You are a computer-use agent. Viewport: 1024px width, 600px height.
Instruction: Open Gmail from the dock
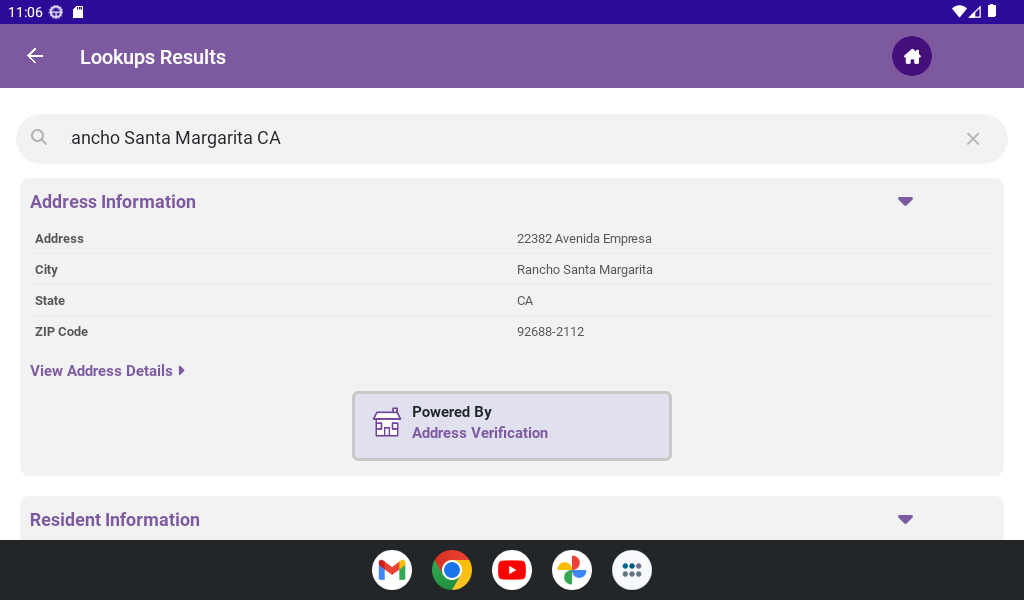click(392, 570)
